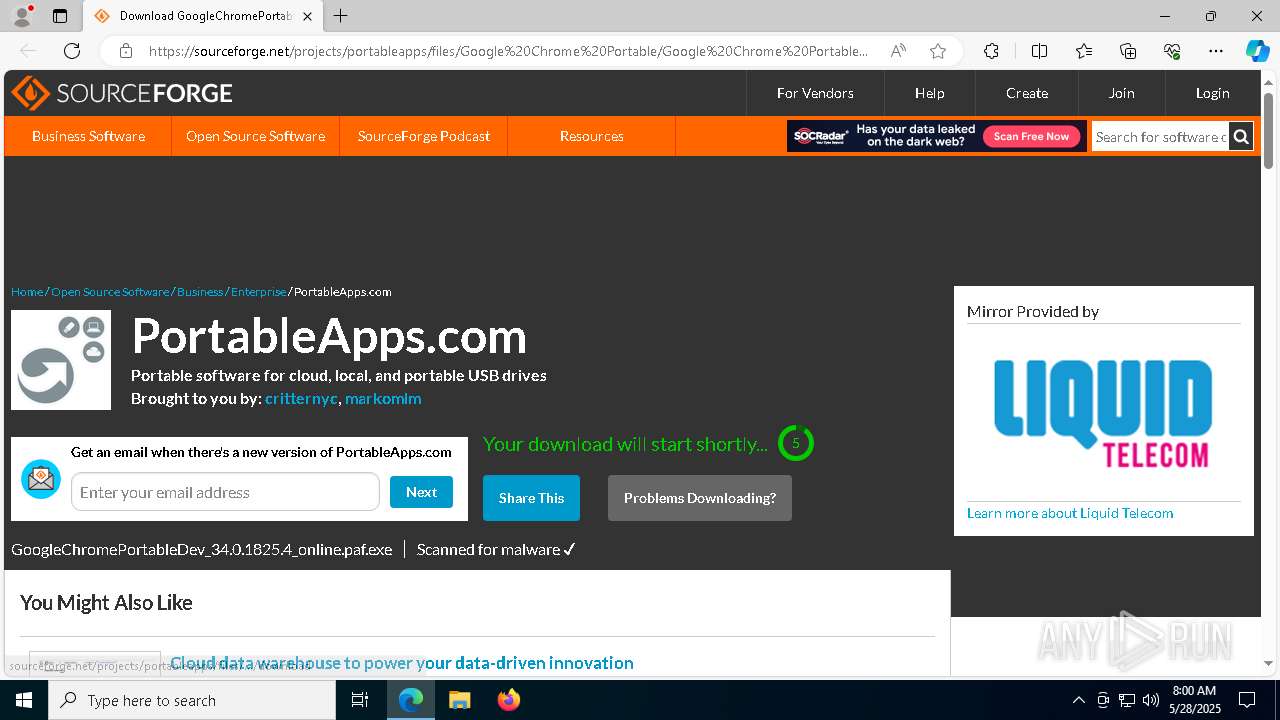Open the Collections icon

1128,51
